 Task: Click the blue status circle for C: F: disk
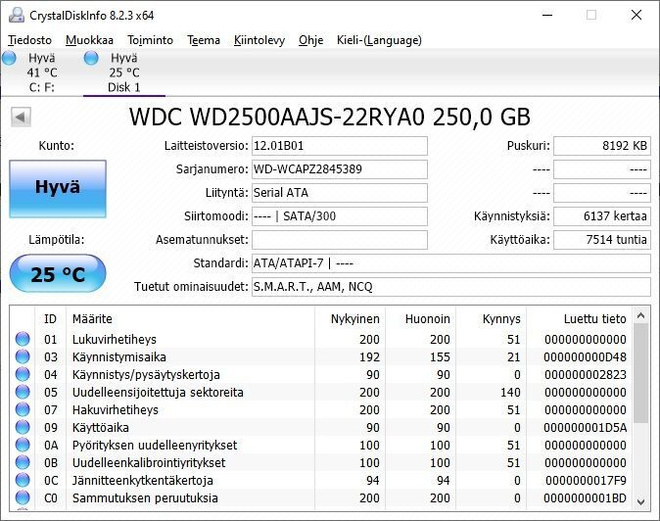tap(9, 58)
